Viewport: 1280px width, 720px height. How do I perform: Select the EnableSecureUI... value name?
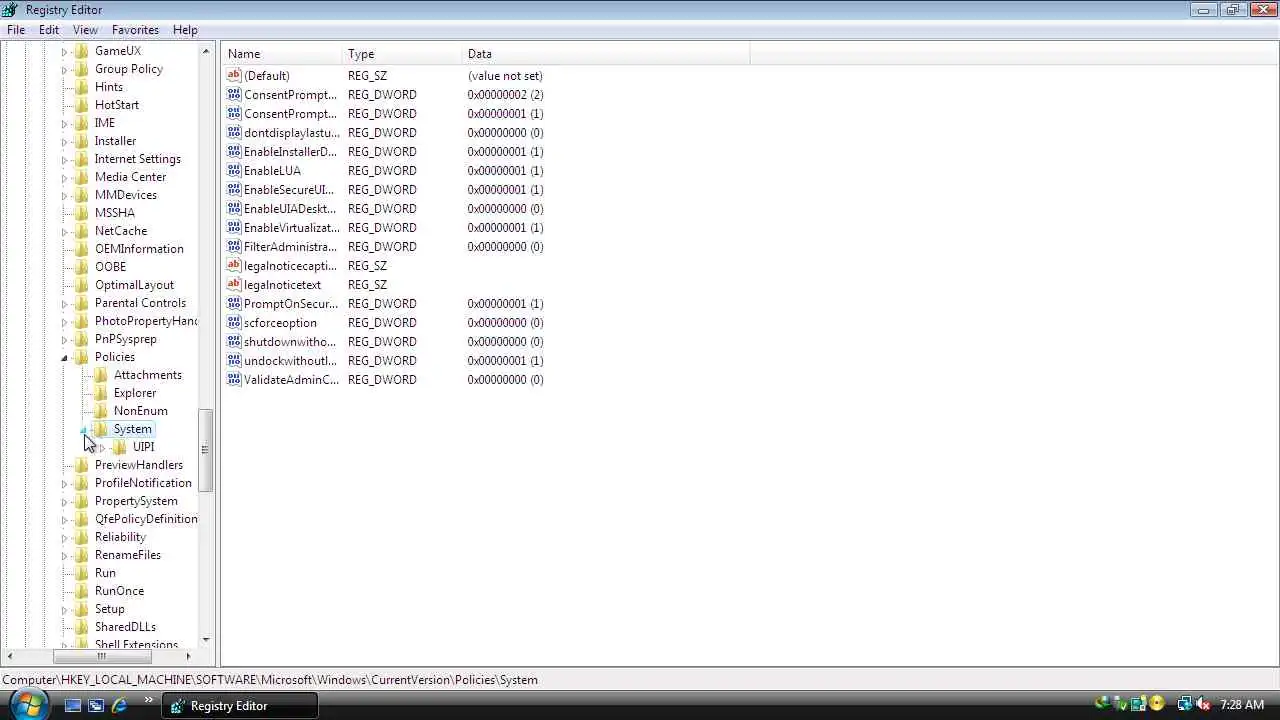click(x=288, y=190)
